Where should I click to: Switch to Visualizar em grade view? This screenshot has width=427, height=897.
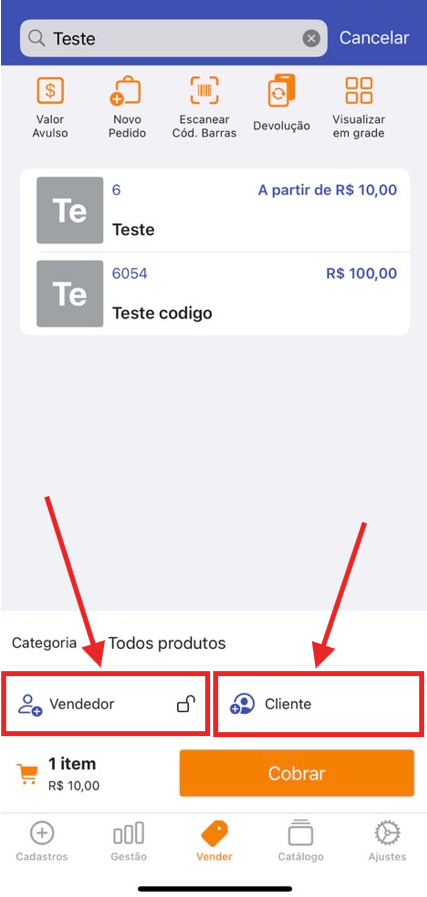click(x=359, y=91)
